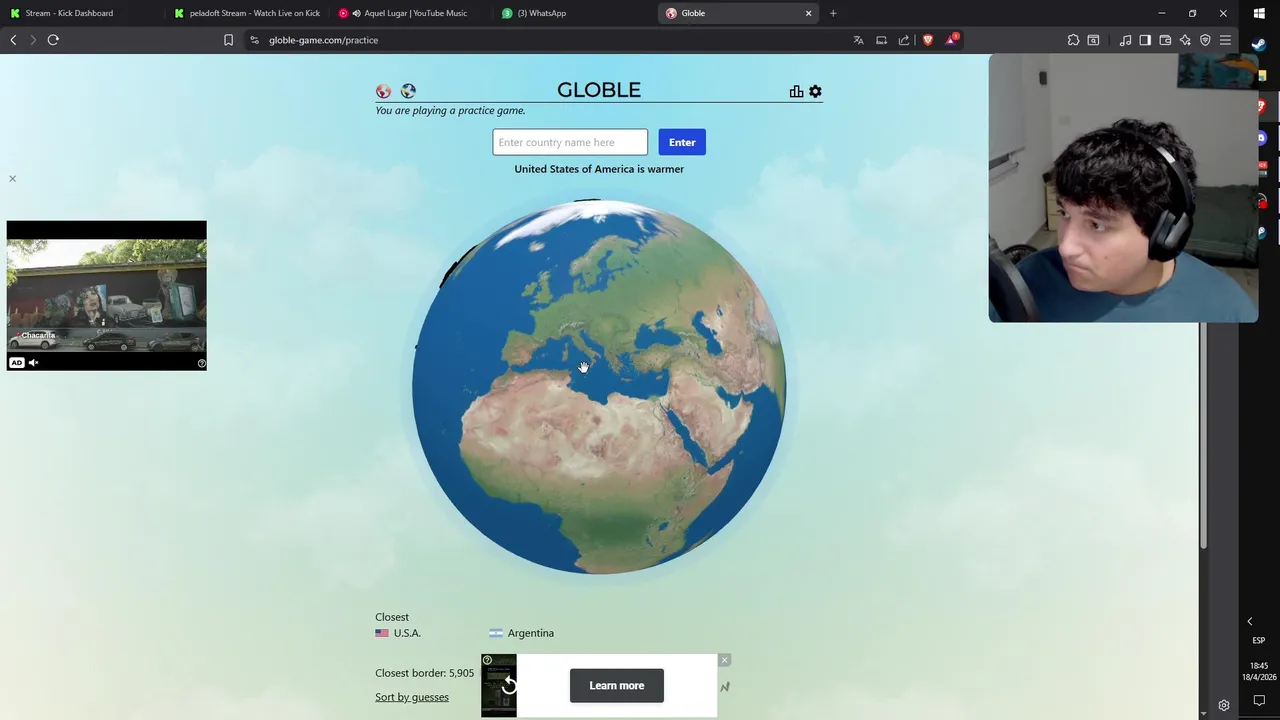
Task: Click Learn more button in ad
Action: pyautogui.click(x=617, y=685)
